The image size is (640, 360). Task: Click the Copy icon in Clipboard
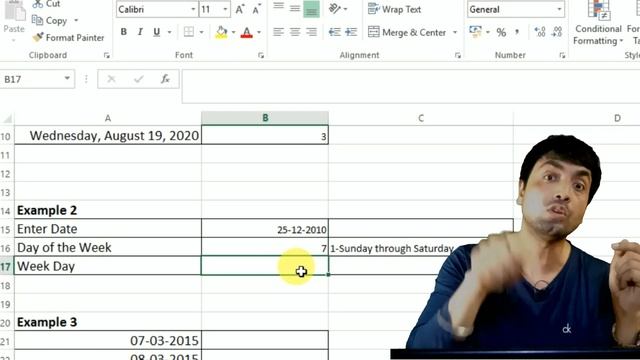tap(38, 20)
